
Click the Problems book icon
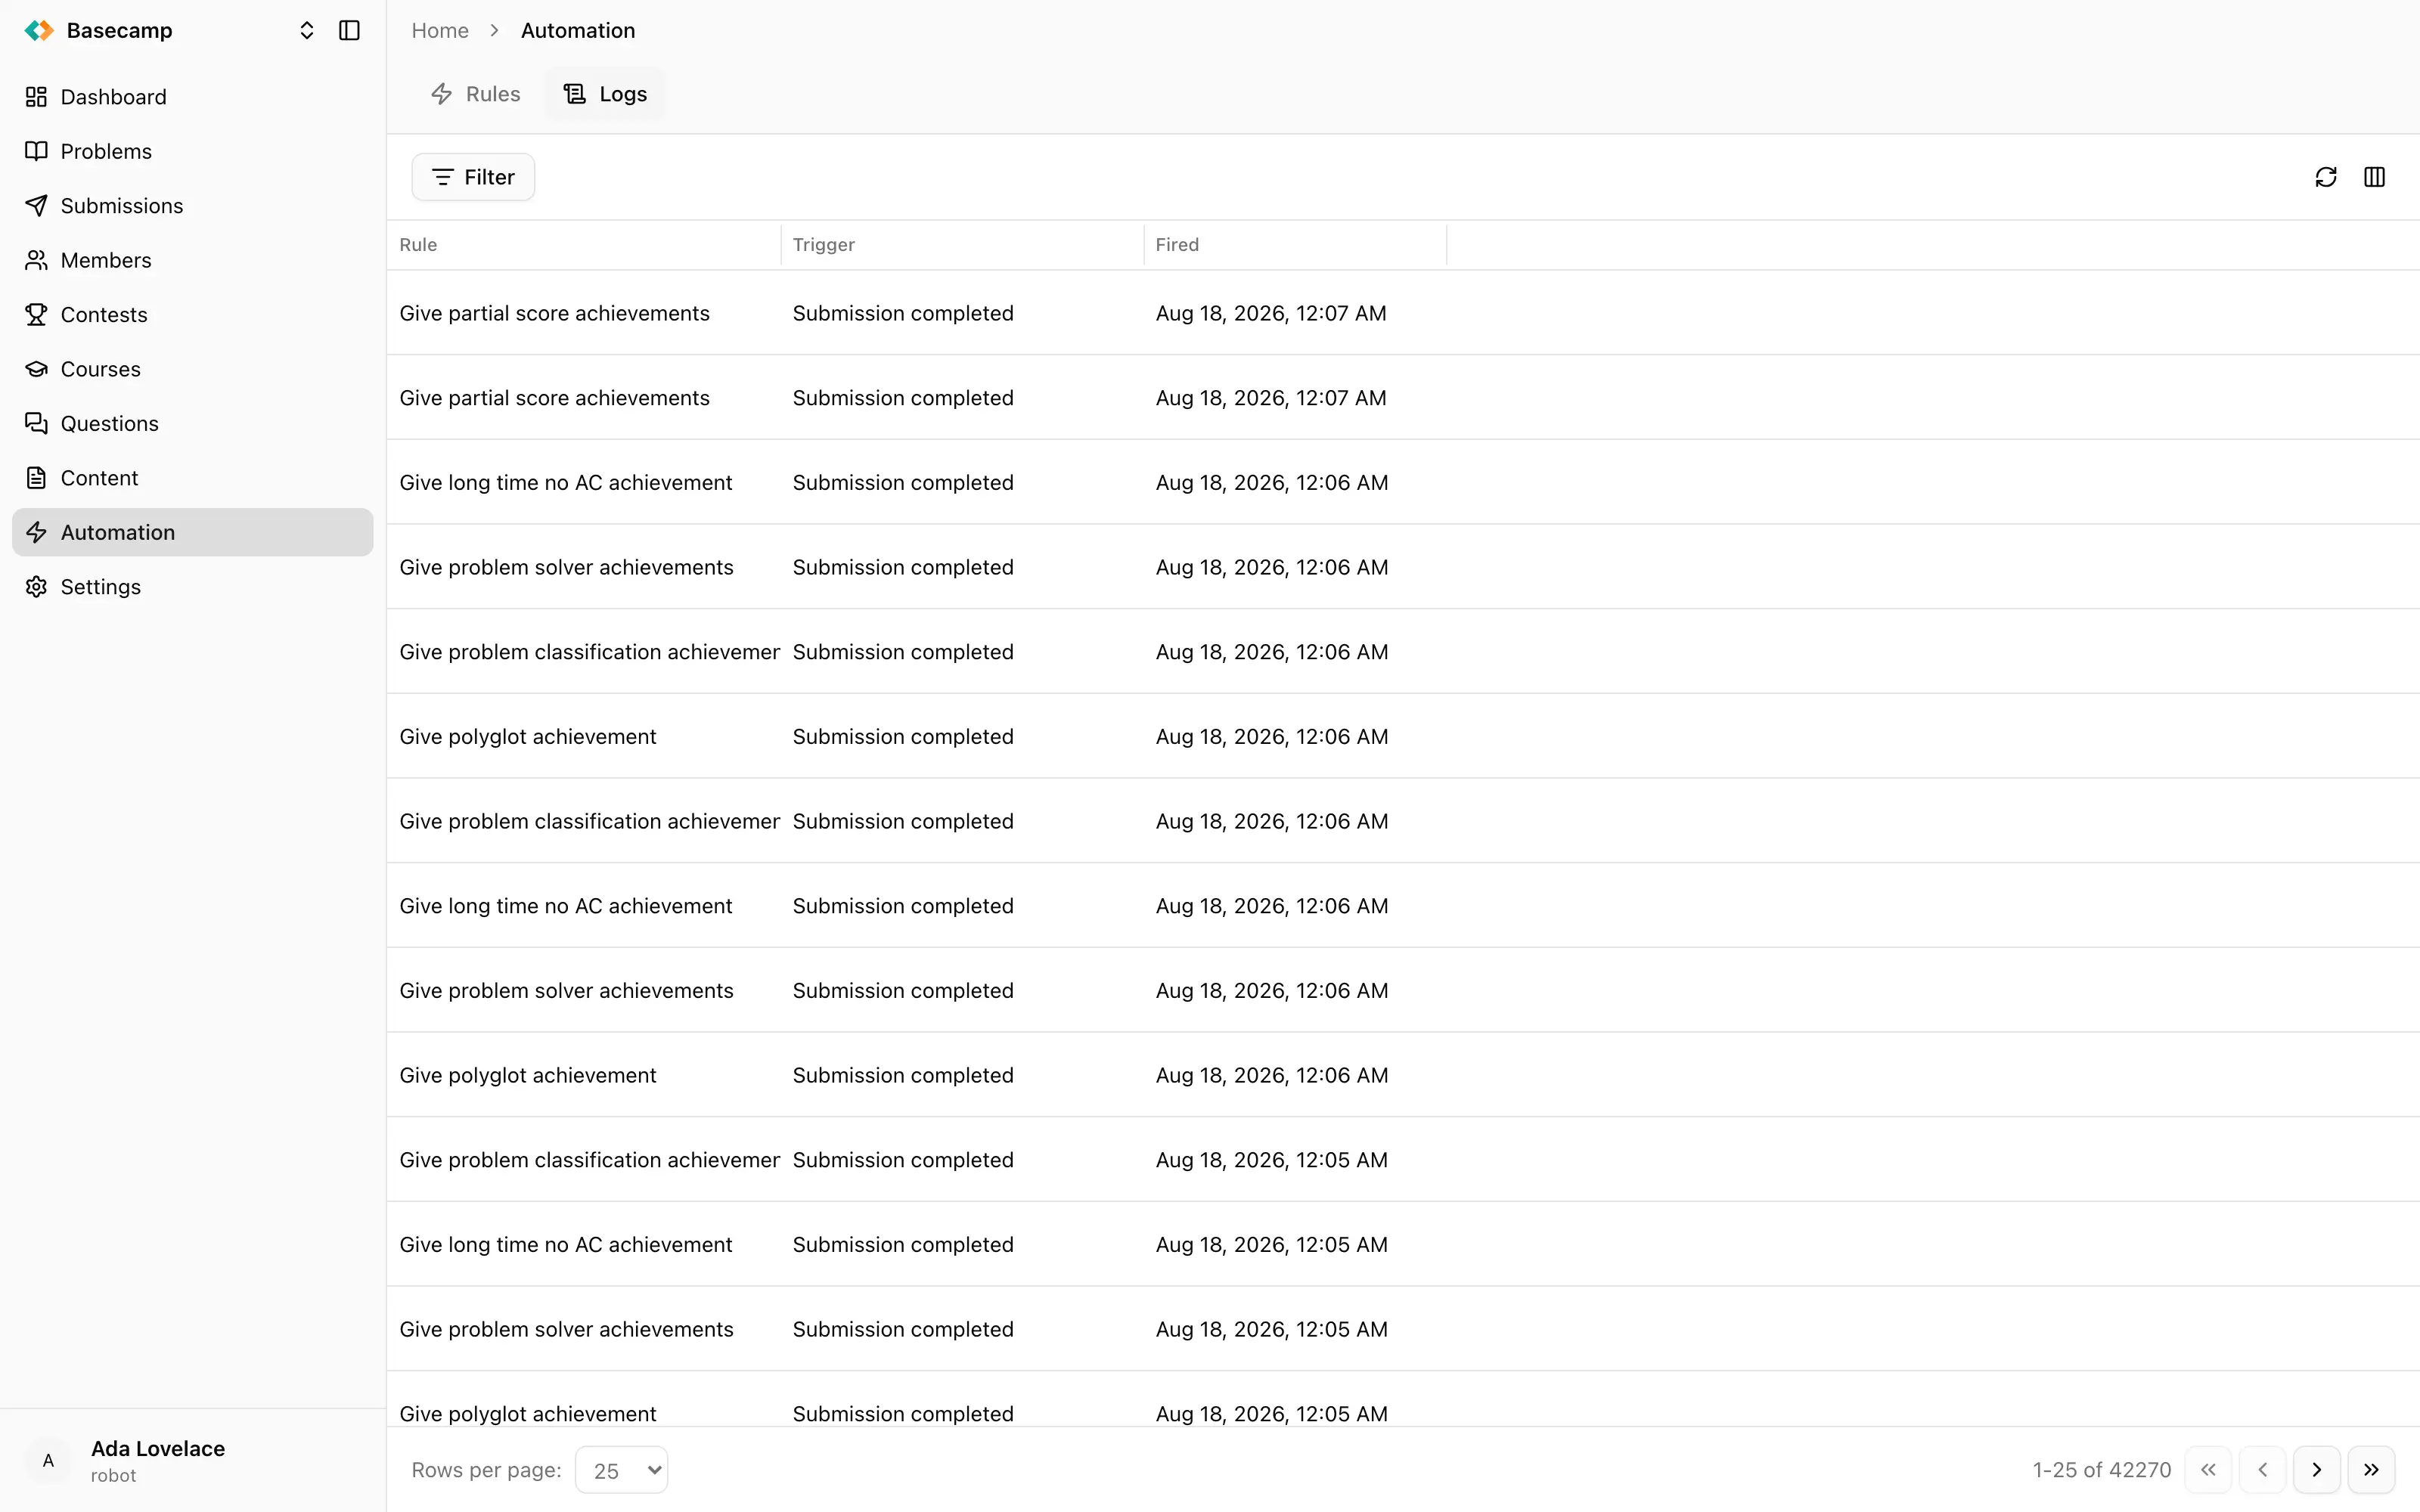coord(36,151)
